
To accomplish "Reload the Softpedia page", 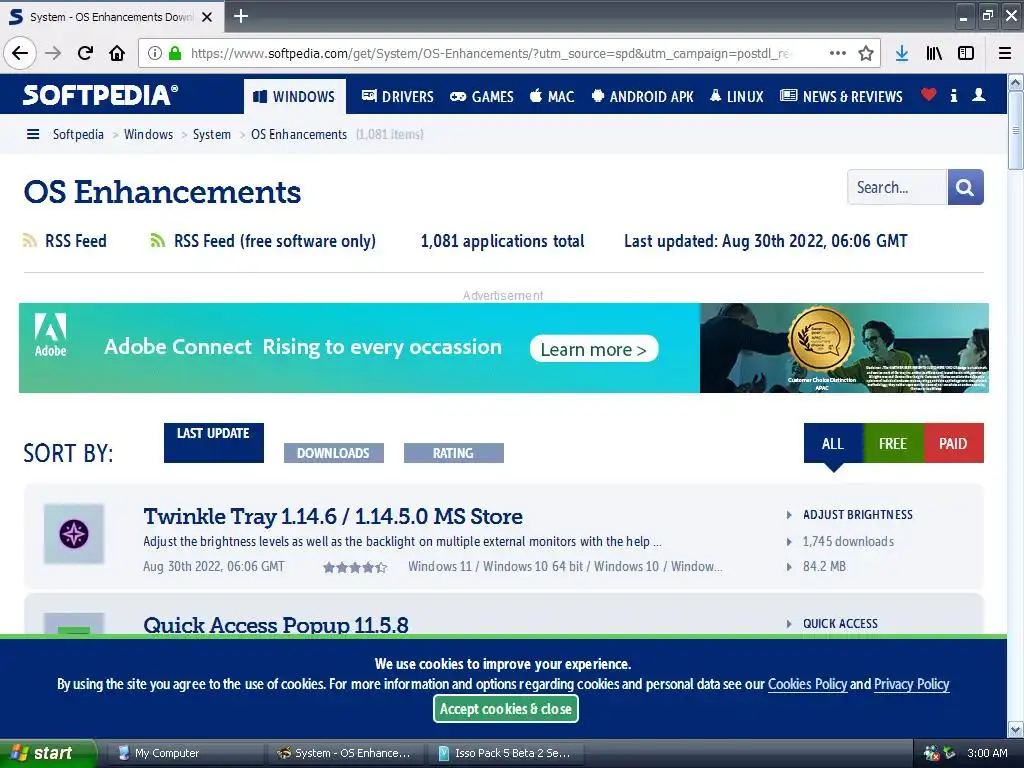I will click(85, 53).
